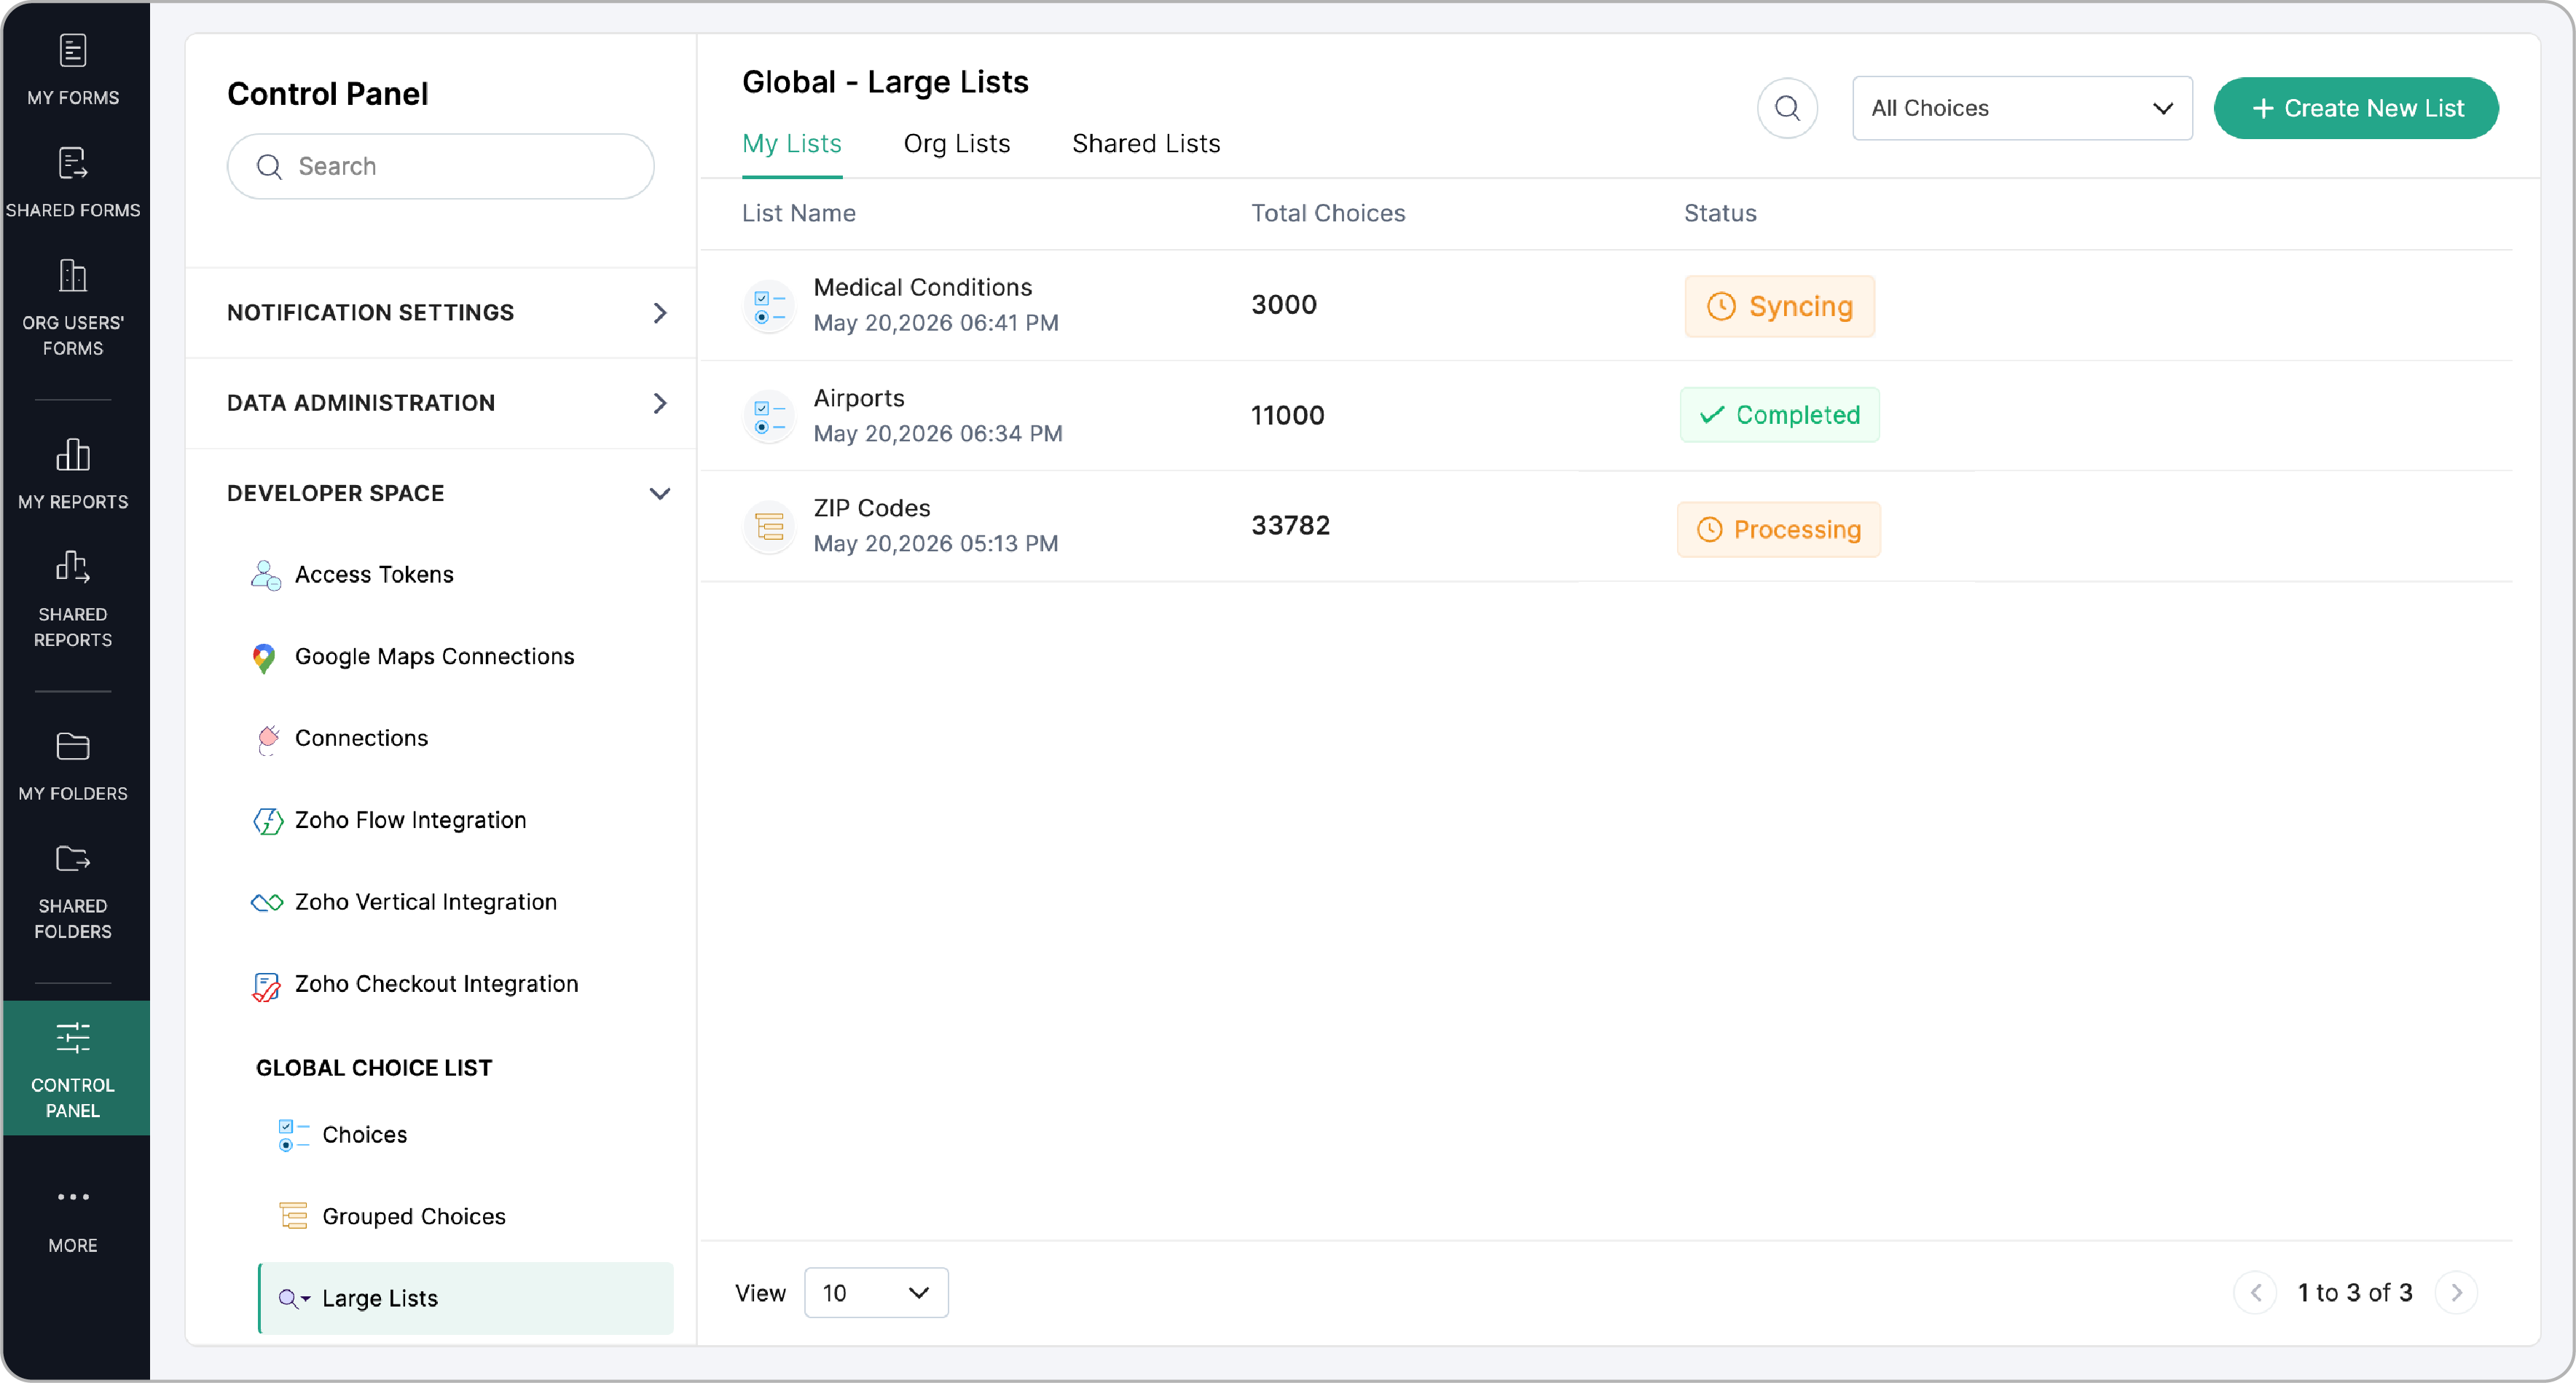Click the magnifier search icon beside All Choices
The width and height of the screenshot is (2576, 1383).
[1787, 108]
